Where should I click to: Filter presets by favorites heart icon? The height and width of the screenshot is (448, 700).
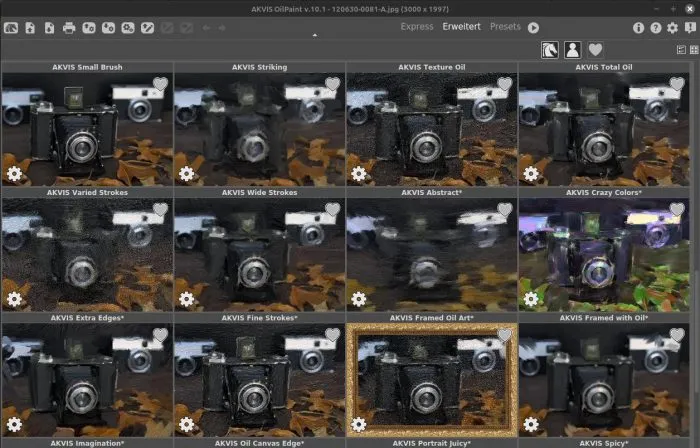[596, 49]
